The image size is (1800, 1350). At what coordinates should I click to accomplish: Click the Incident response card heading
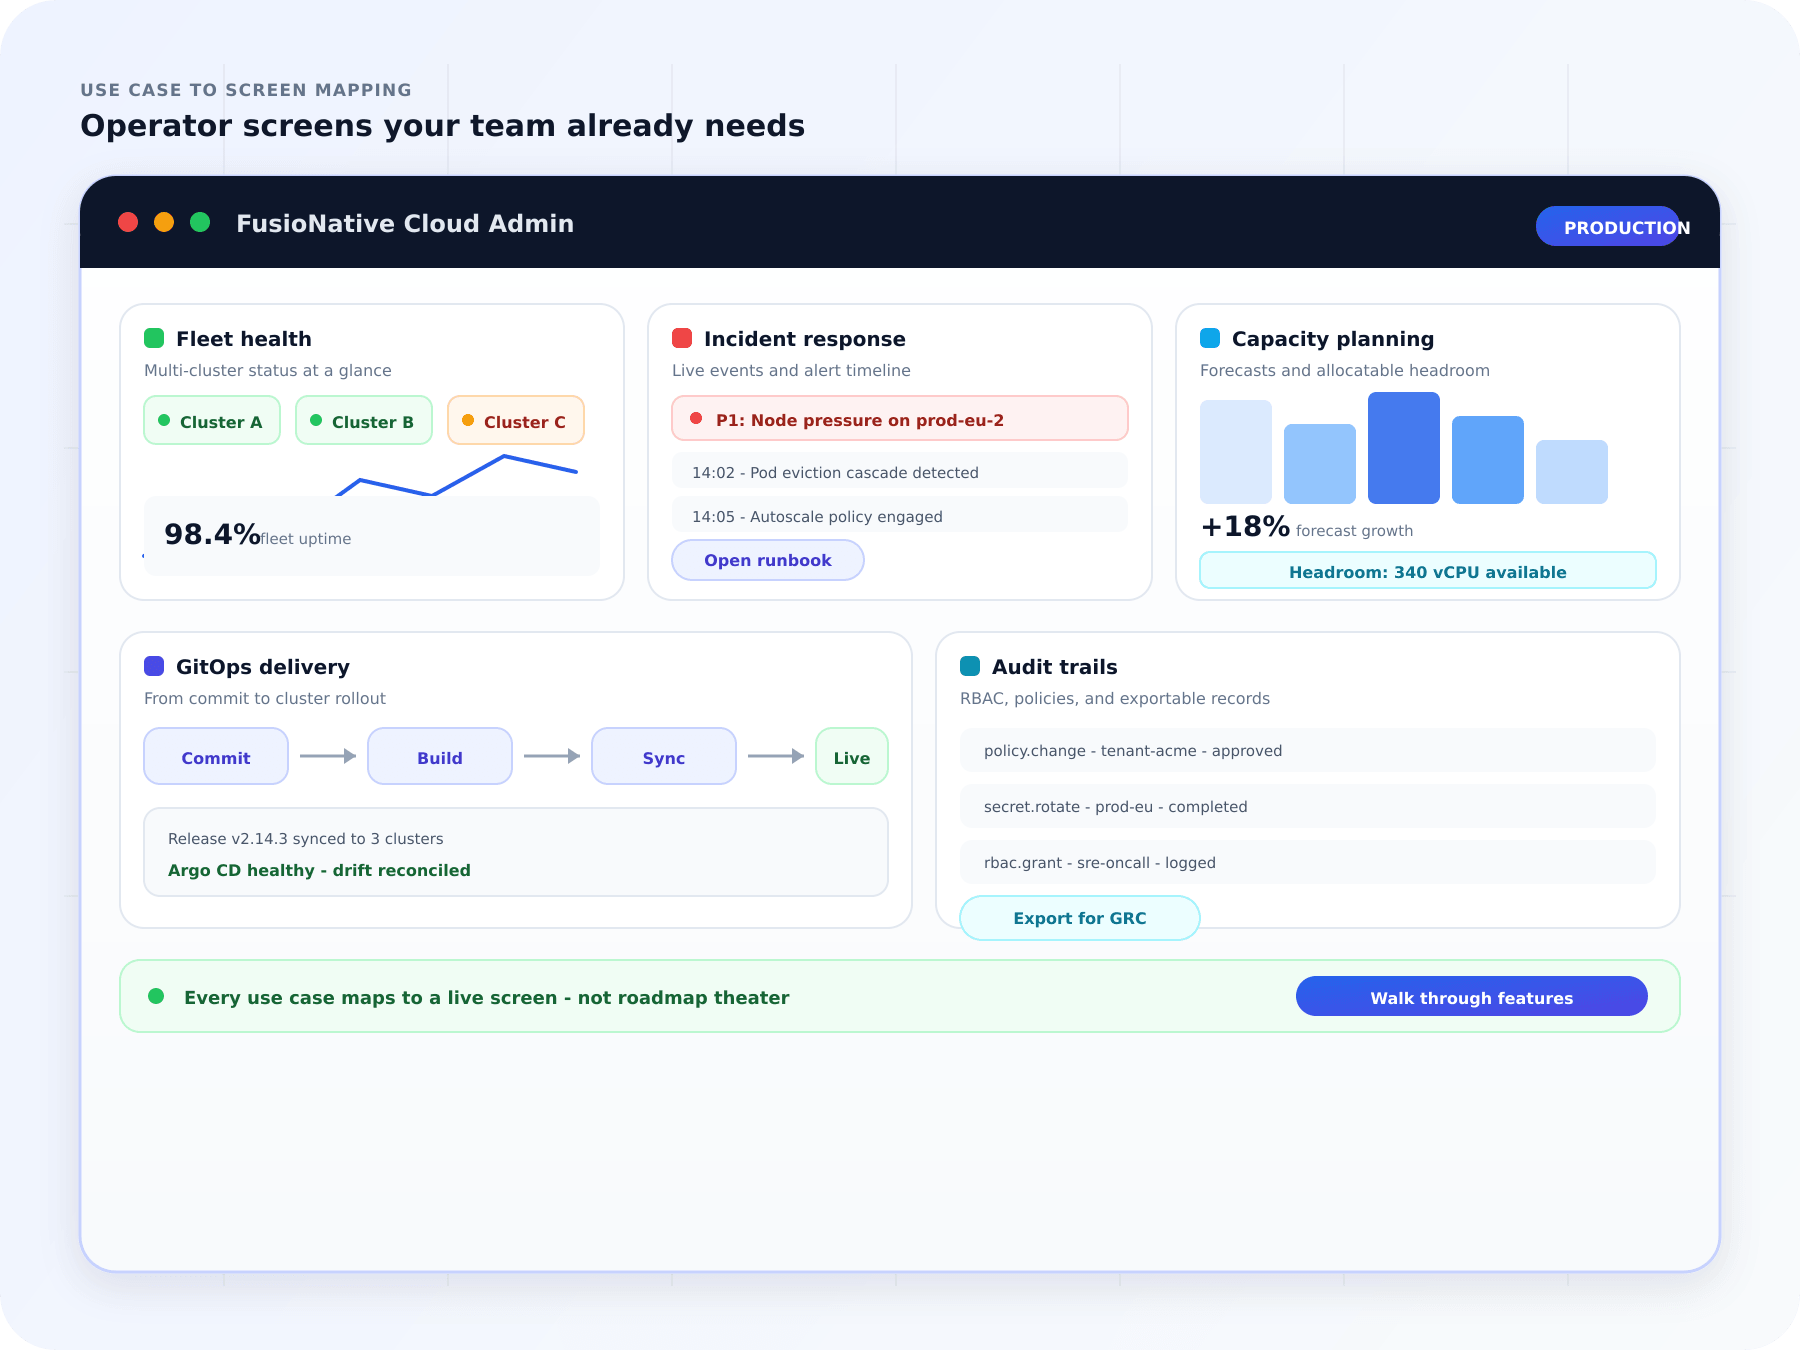tap(805, 339)
